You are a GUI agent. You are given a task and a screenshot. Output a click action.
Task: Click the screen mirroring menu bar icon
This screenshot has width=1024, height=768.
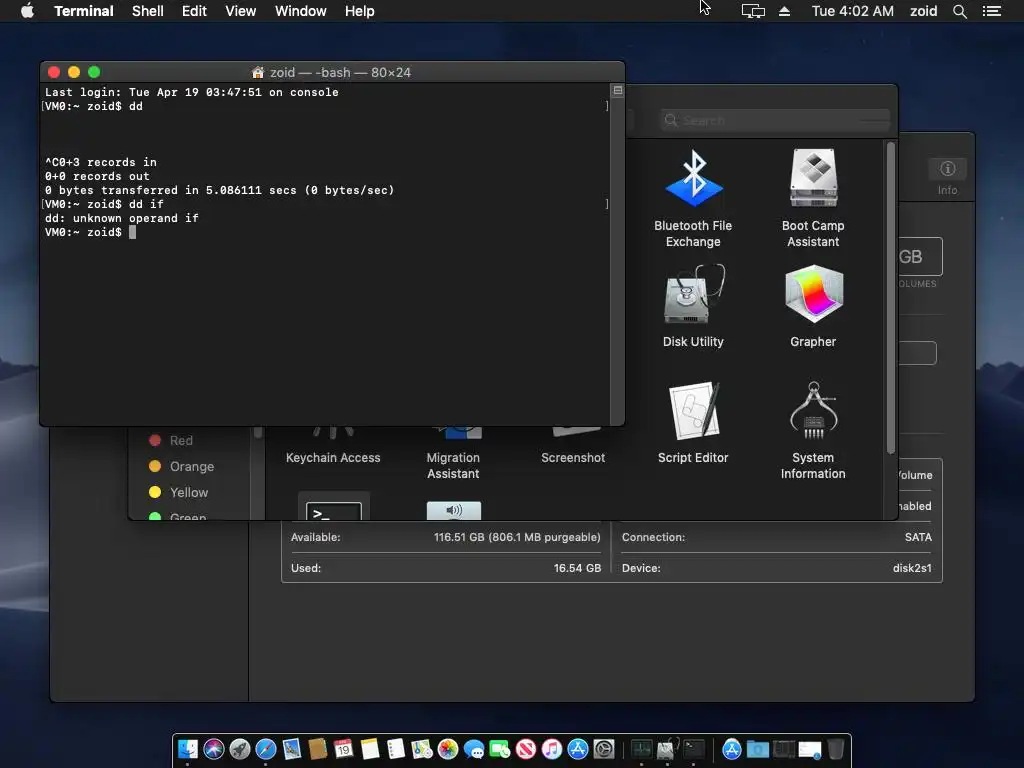tap(753, 11)
